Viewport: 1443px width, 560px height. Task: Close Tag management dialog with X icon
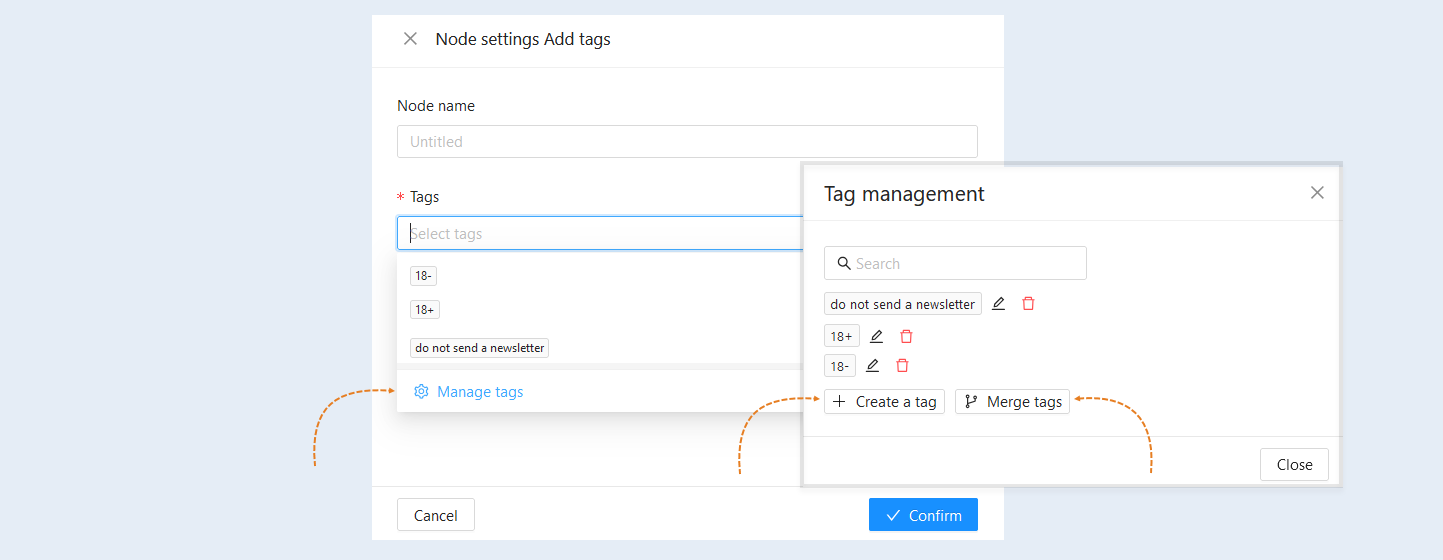coord(1317,193)
